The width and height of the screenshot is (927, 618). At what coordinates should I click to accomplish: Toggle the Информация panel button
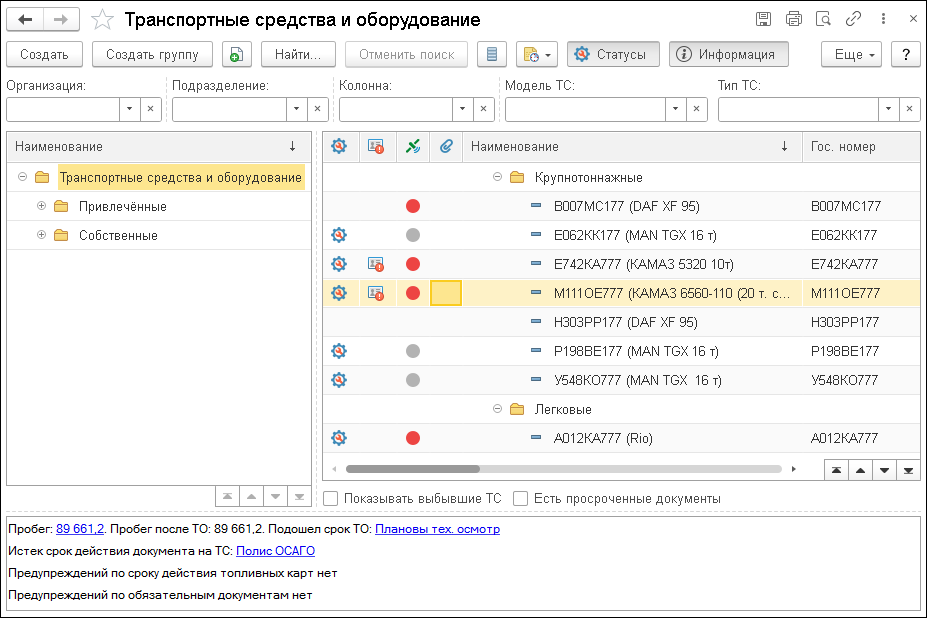[728, 54]
